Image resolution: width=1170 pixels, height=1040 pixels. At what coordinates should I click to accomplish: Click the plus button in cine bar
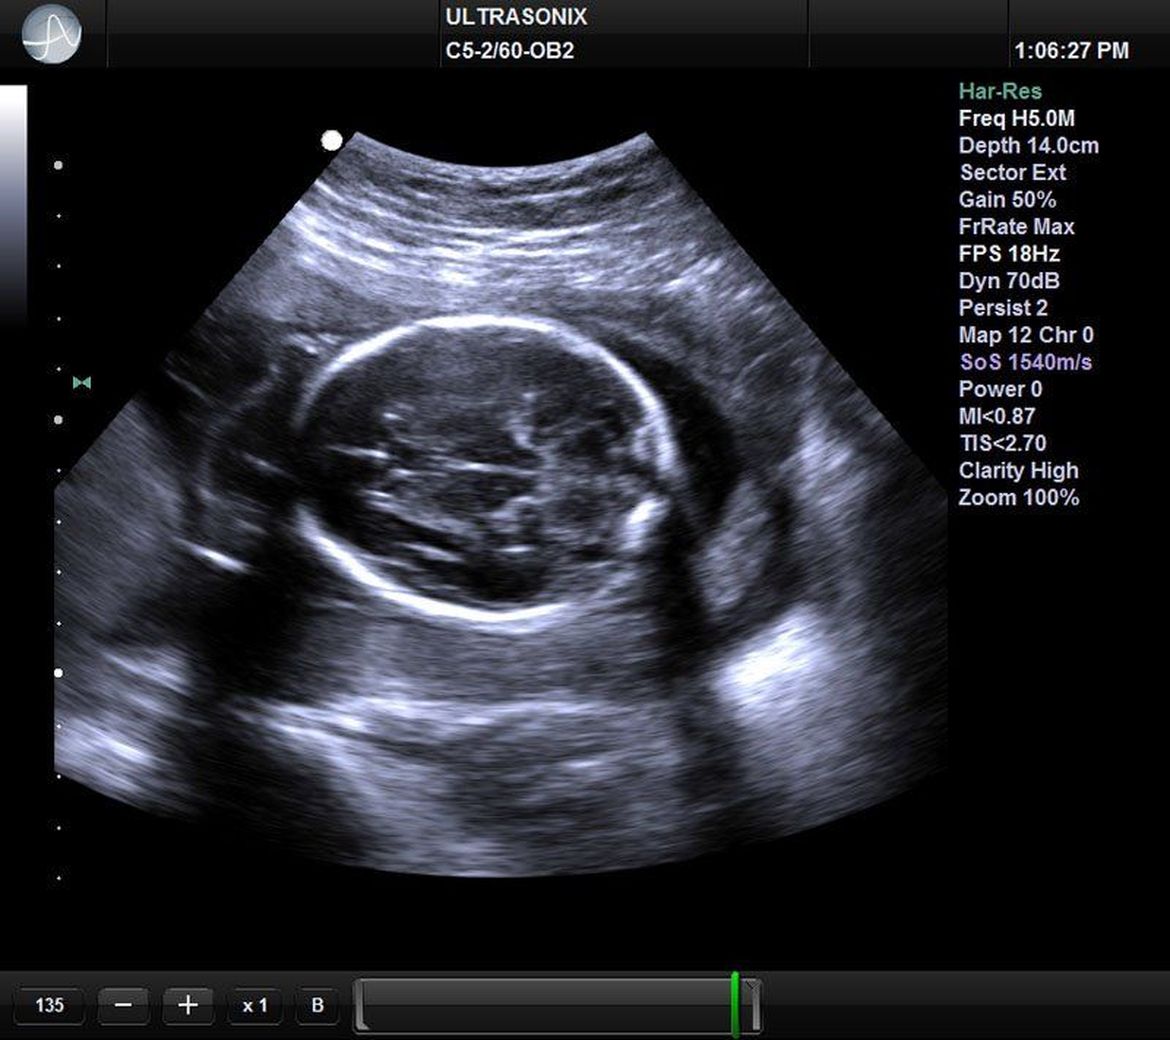click(x=188, y=1005)
